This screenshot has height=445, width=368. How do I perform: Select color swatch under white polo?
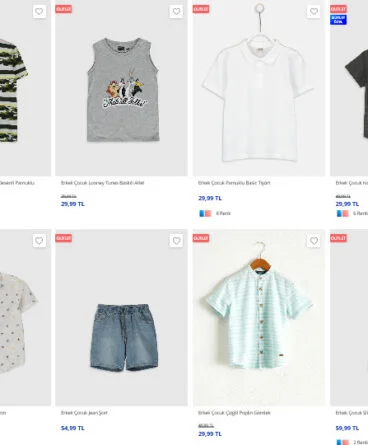tap(205, 213)
